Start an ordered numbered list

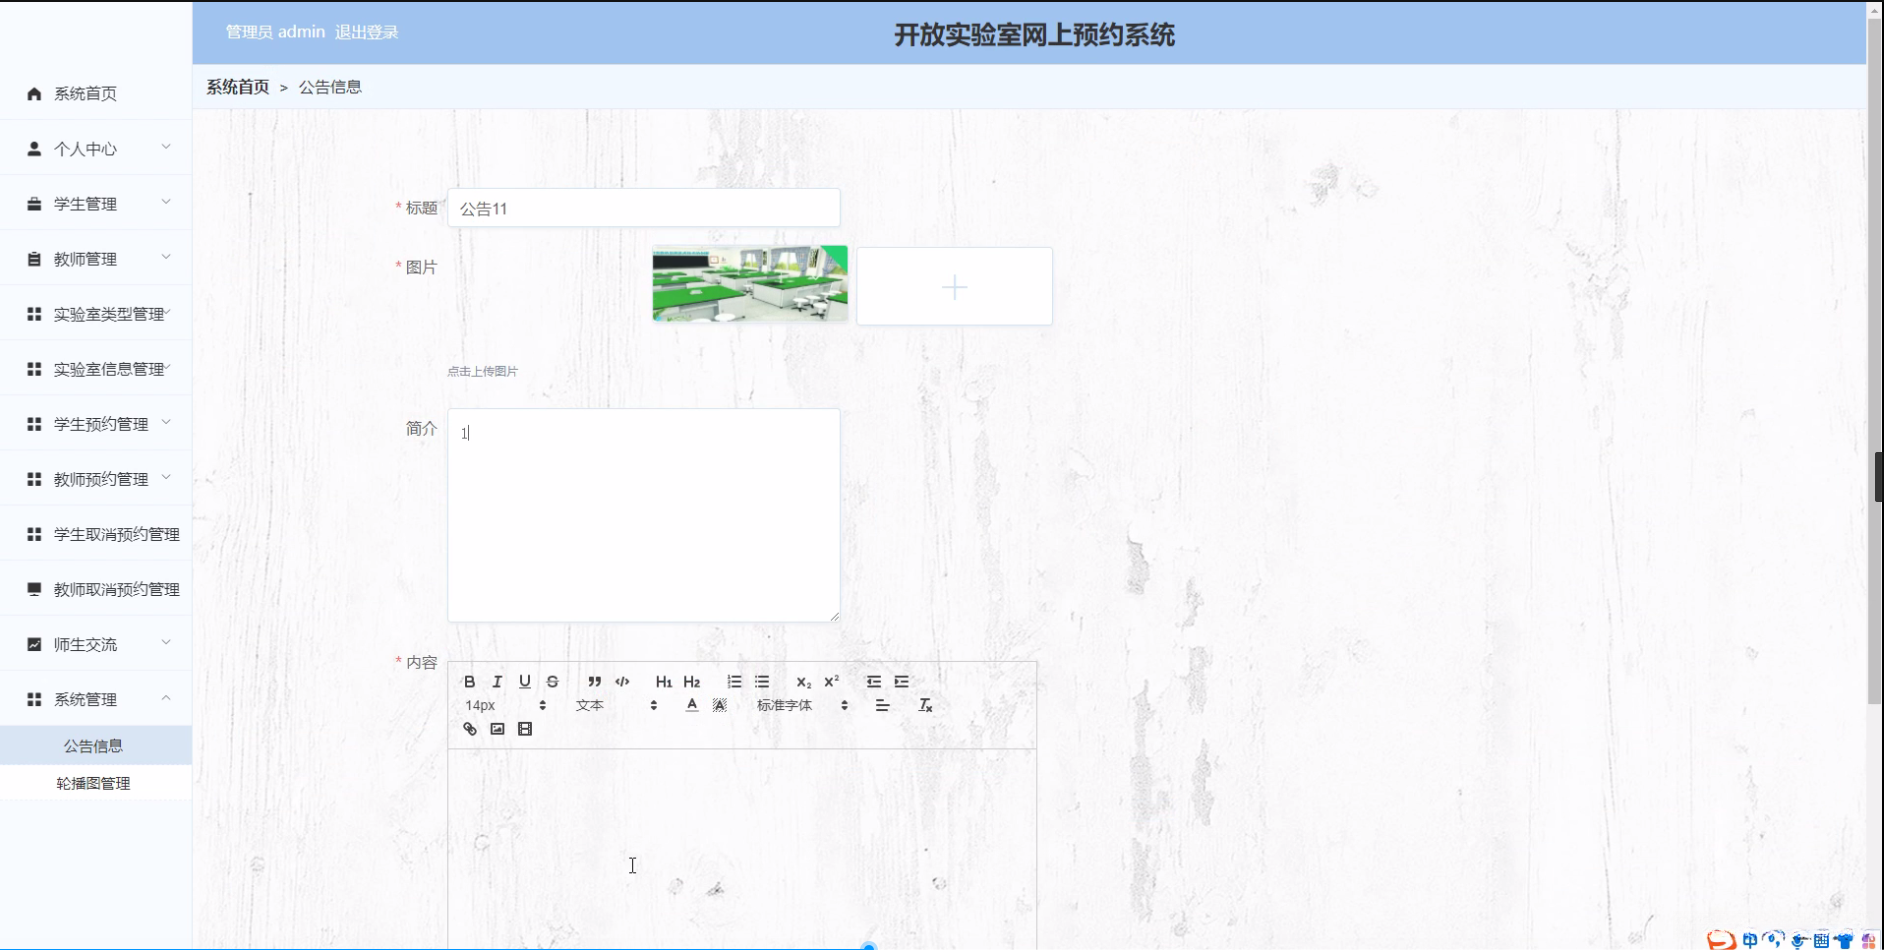tap(734, 682)
